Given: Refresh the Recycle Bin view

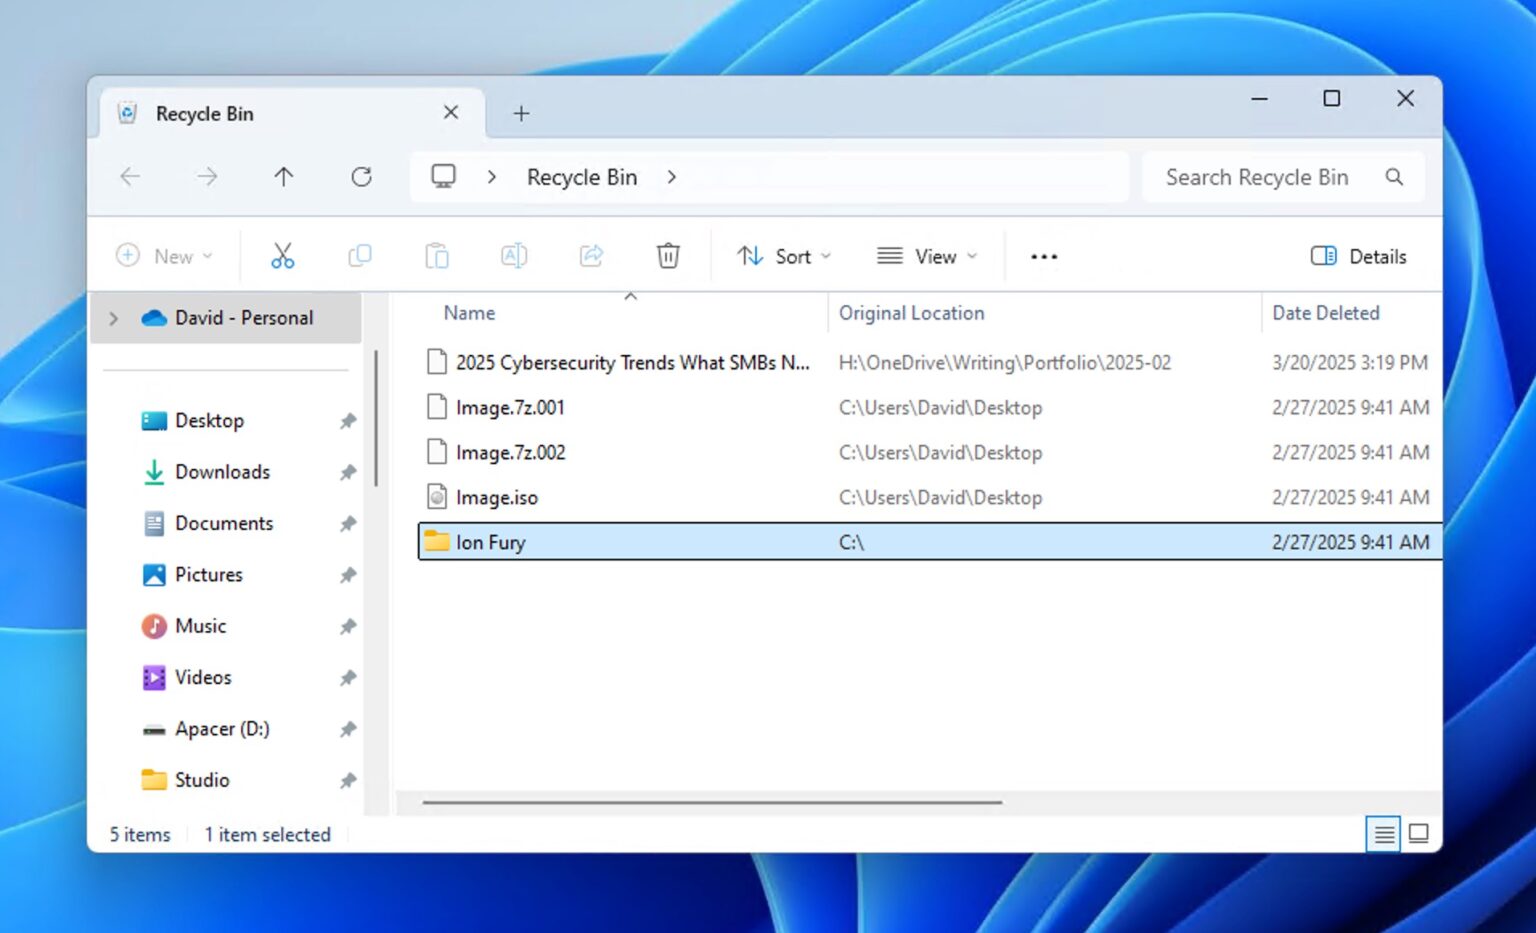Looking at the screenshot, I should [x=362, y=177].
